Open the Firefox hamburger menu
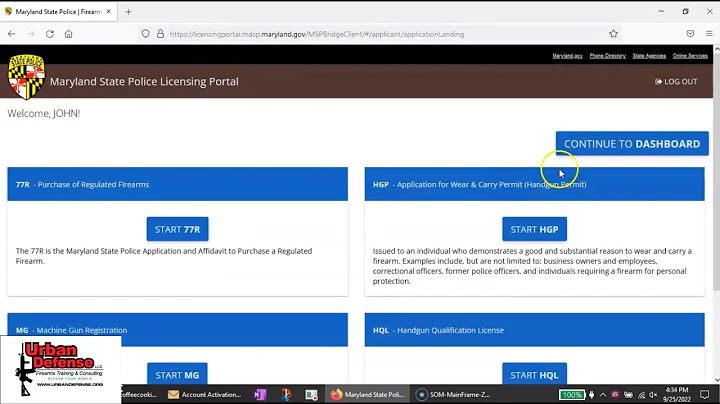Image resolution: width=720 pixels, height=404 pixels. click(709, 34)
